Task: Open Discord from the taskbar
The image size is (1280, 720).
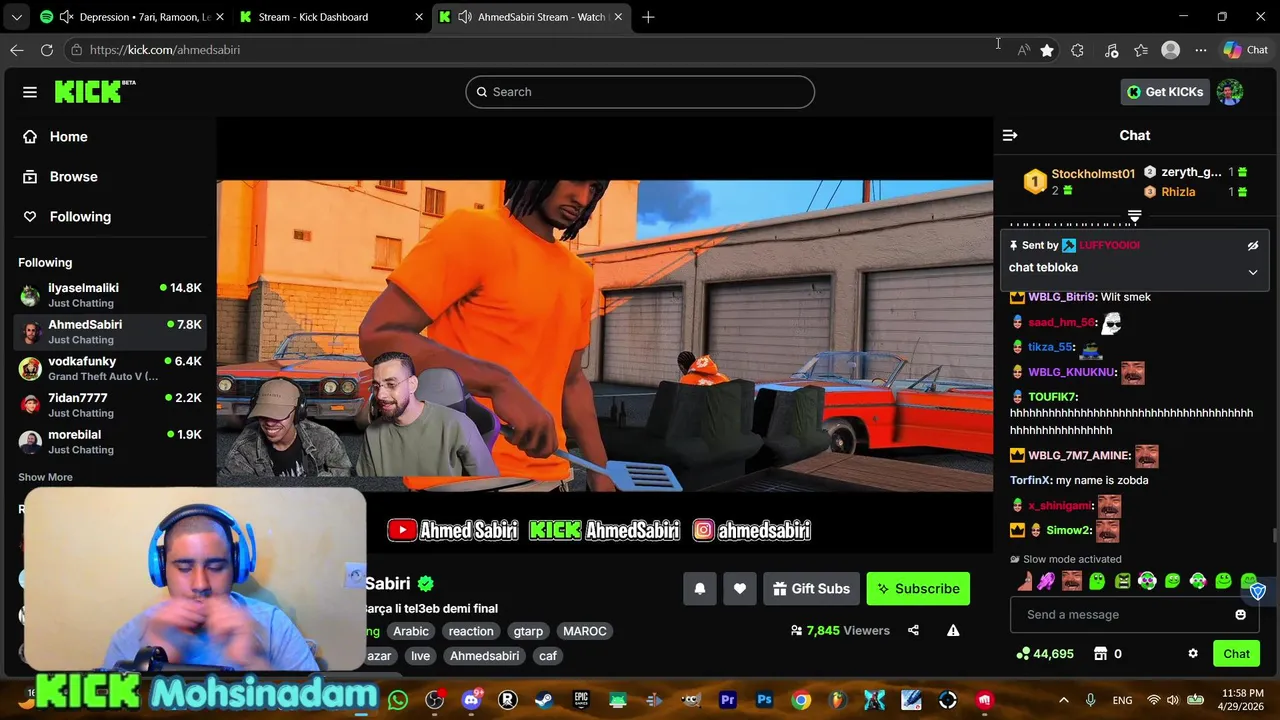Action: click(471, 700)
